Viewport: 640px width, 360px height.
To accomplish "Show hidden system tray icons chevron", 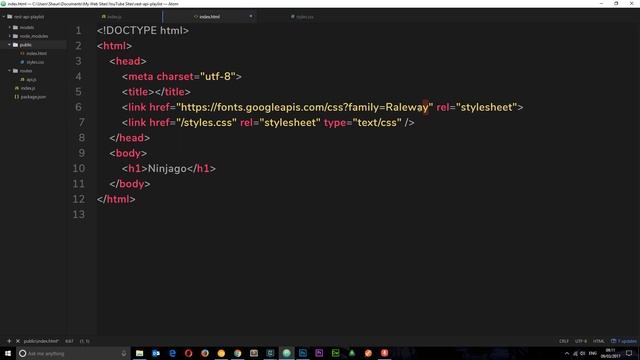I will tap(567, 353).
